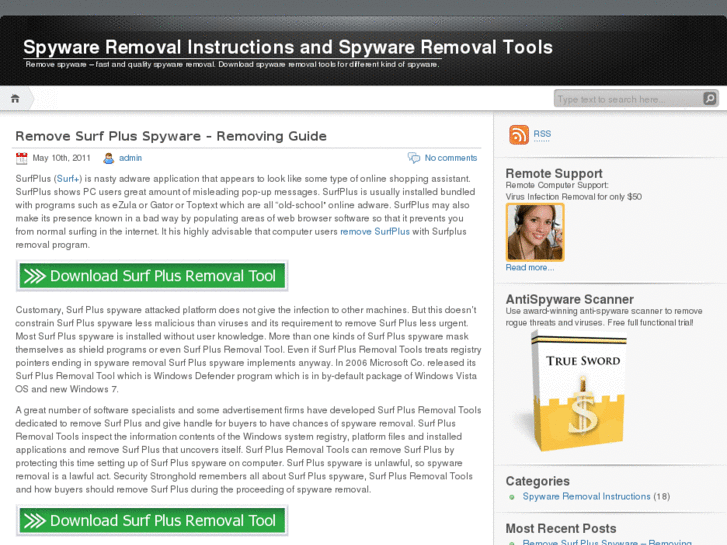Click the home icon in navigation bar
This screenshot has width=727, height=545.
(15, 99)
